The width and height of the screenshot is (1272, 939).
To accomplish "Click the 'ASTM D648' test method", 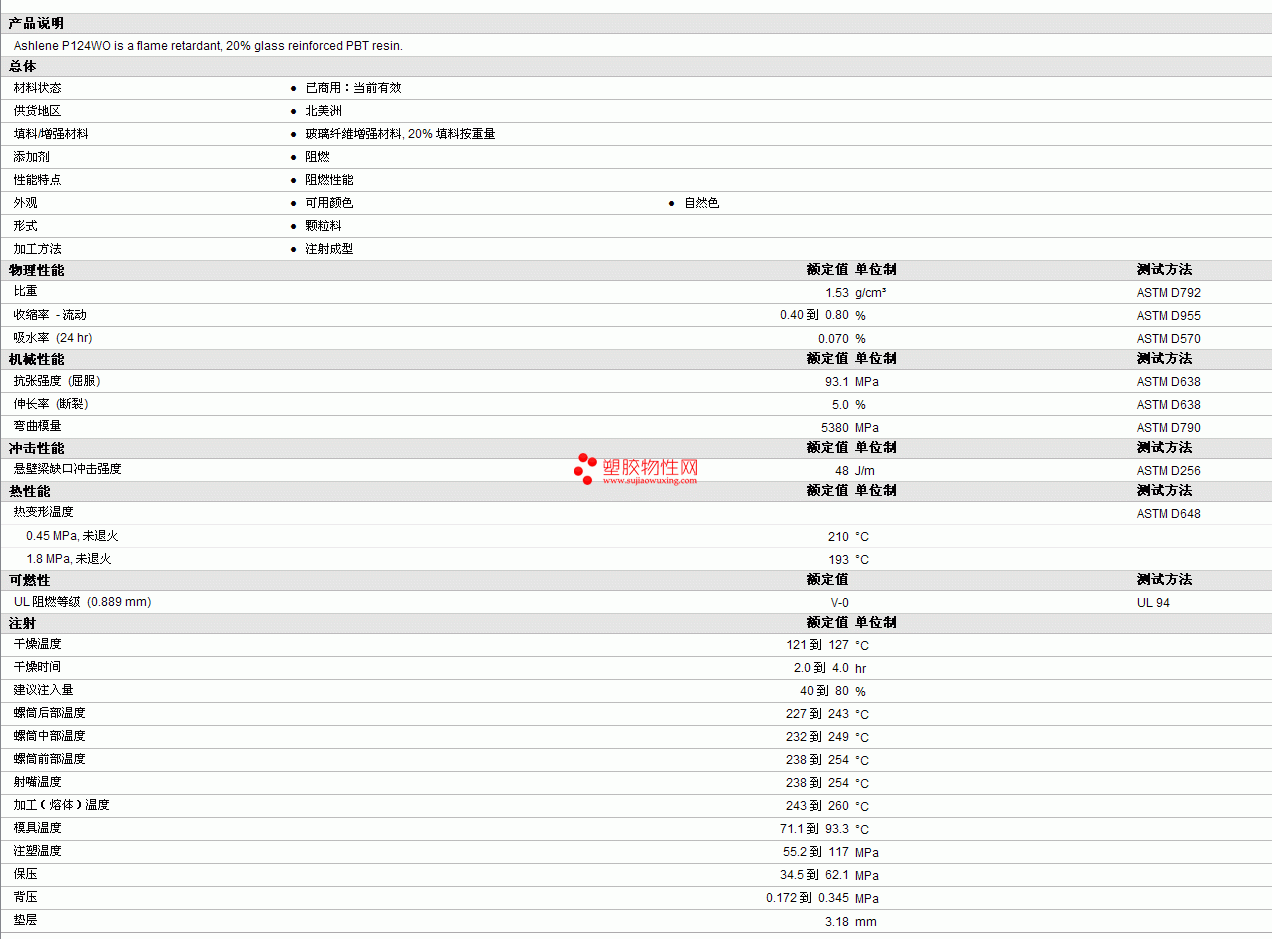I will 1169,514.
